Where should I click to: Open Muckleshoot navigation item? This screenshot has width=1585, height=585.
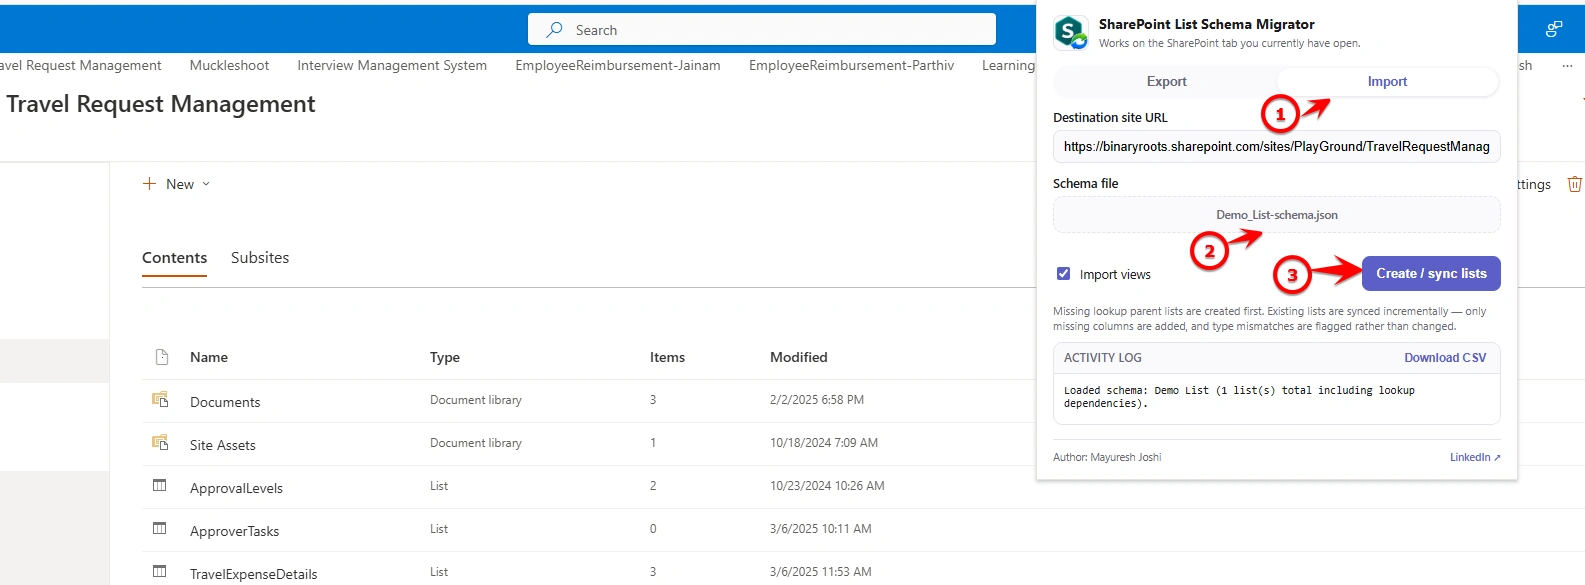(x=229, y=65)
